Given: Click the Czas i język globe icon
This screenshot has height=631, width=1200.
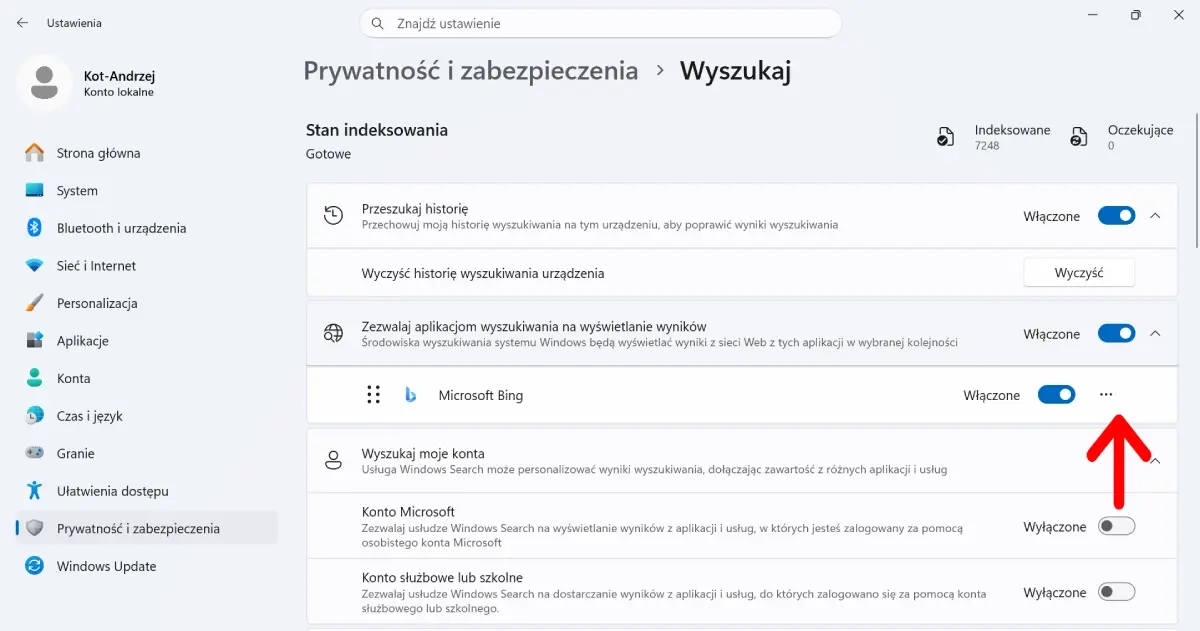Looking at the screenshot, I should click(x=35, y=416).
